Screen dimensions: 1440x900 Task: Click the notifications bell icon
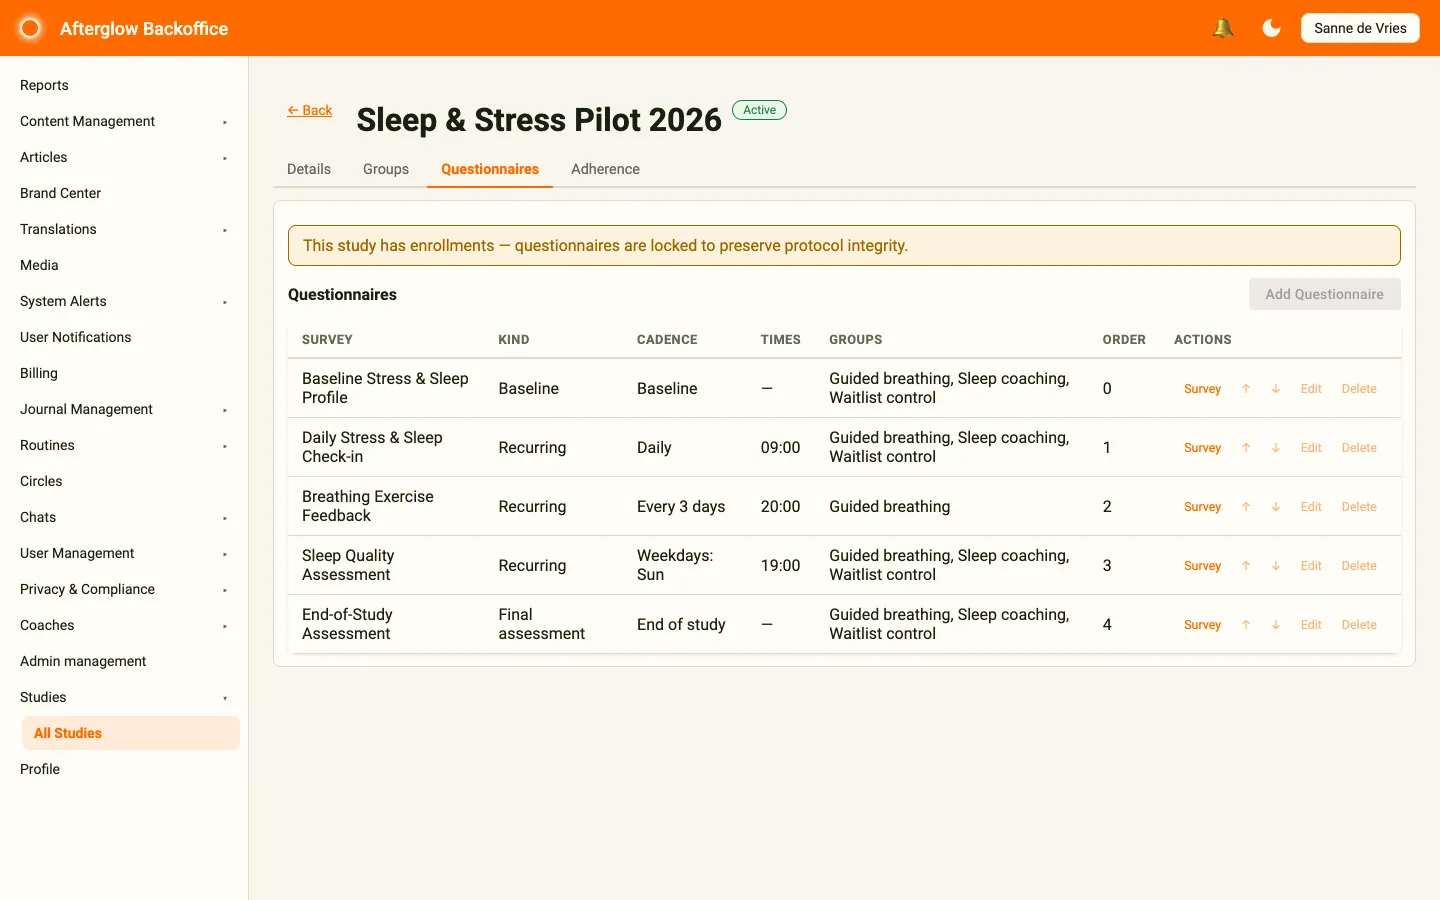pos(1222,28)
